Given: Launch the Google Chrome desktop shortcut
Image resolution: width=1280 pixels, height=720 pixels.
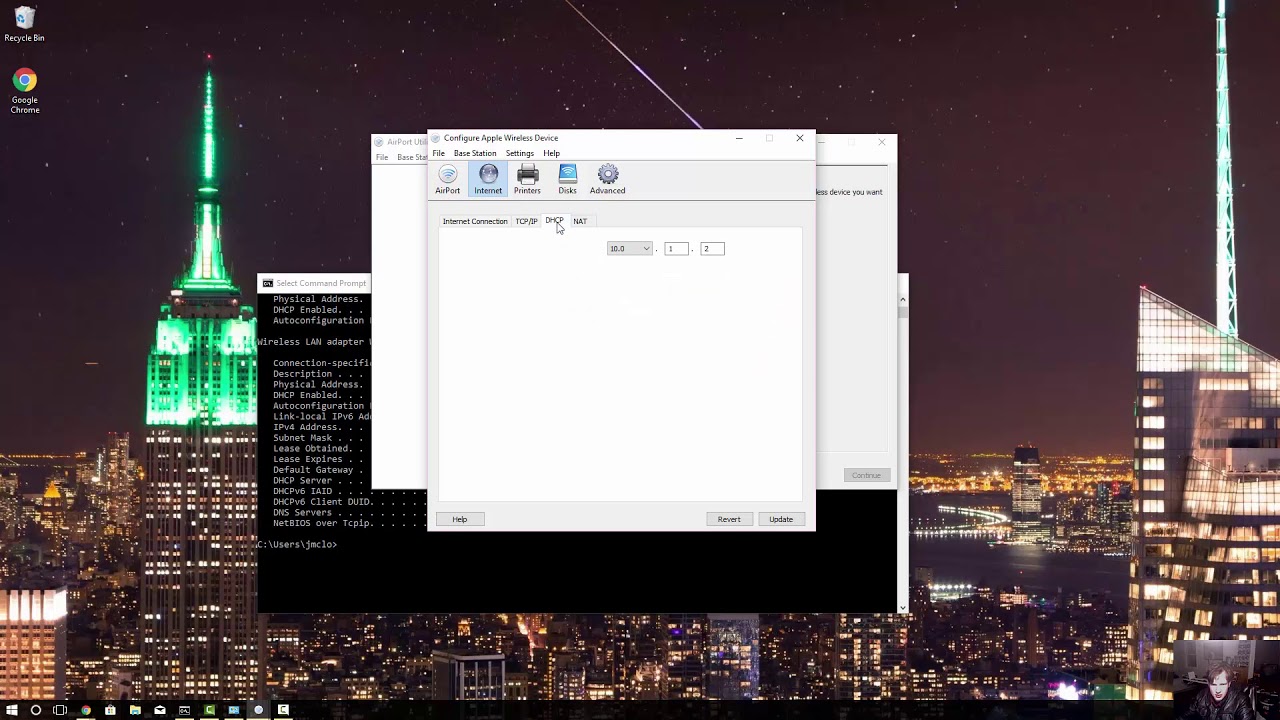Looking at the screenshot, I should tap(25, 91).
